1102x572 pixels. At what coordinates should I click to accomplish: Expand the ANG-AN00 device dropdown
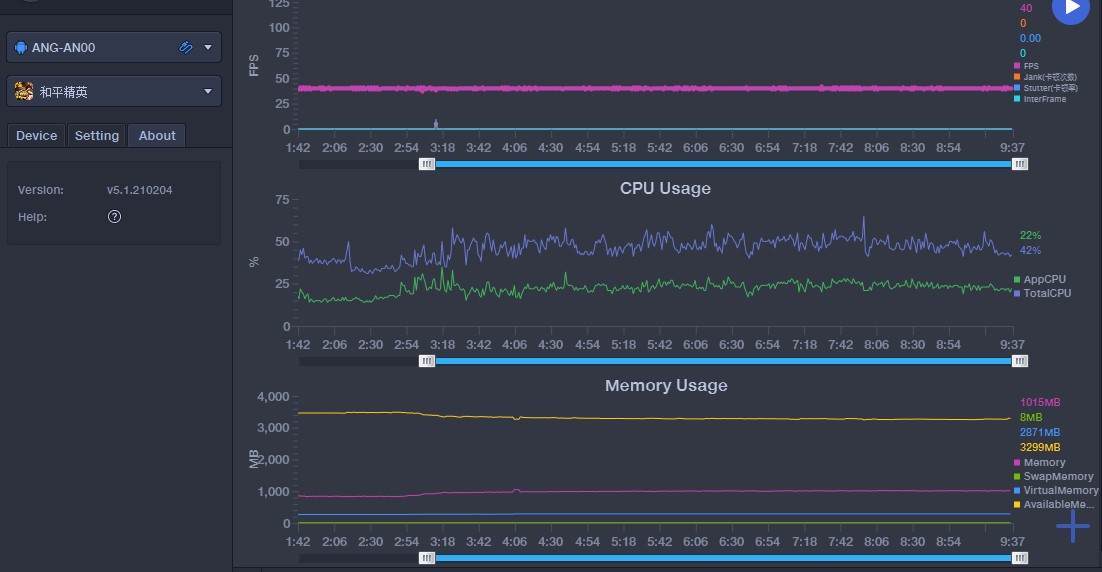208,47
